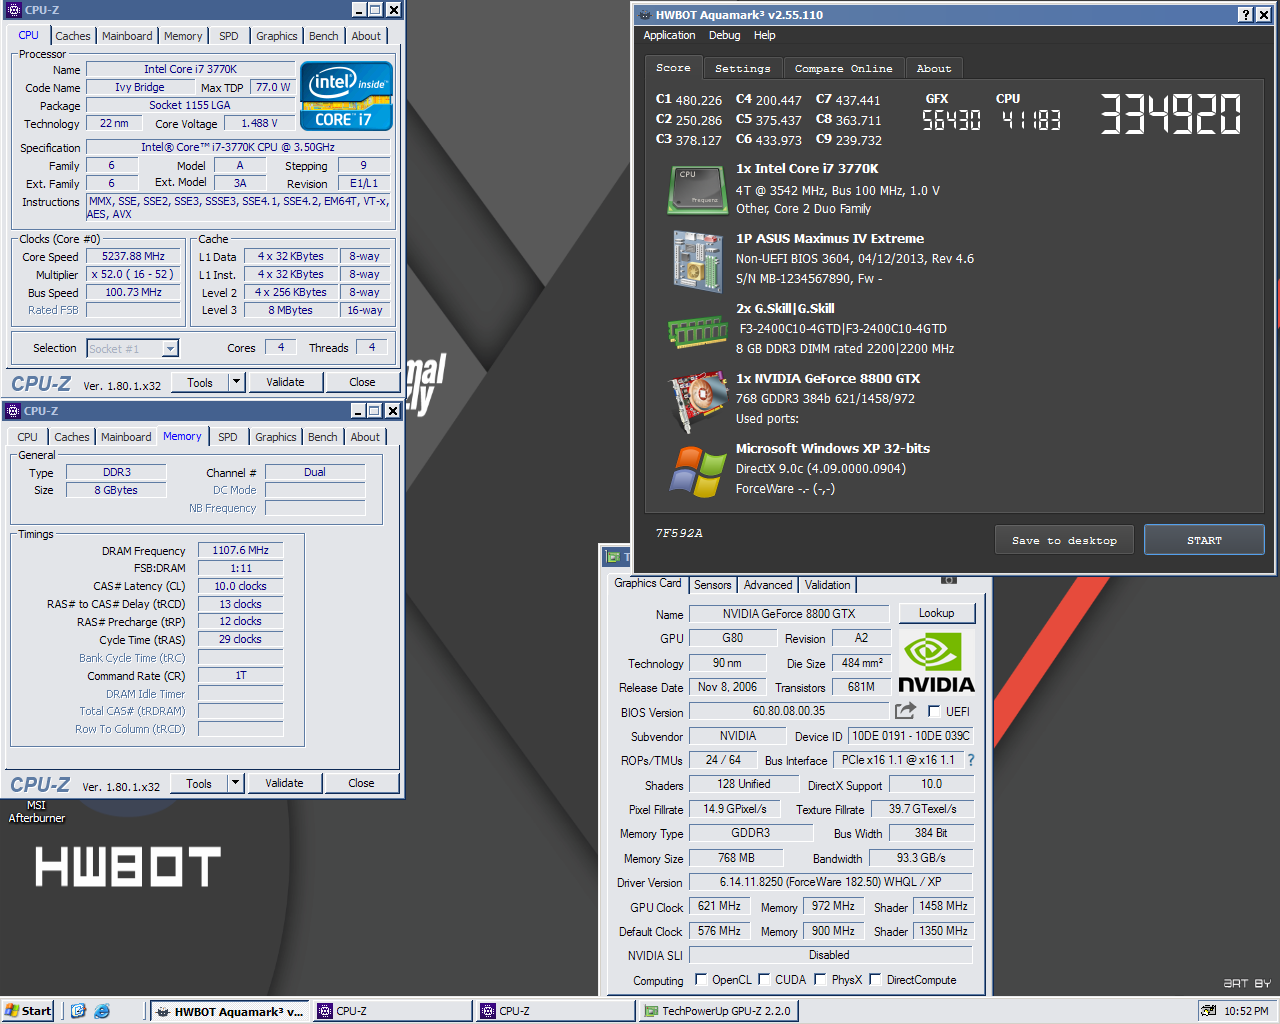The width and height of the screenshot is (1280, 1024).
Task: Click the Core Speed value 5237.88 MHz
Action: pos(133,257)
